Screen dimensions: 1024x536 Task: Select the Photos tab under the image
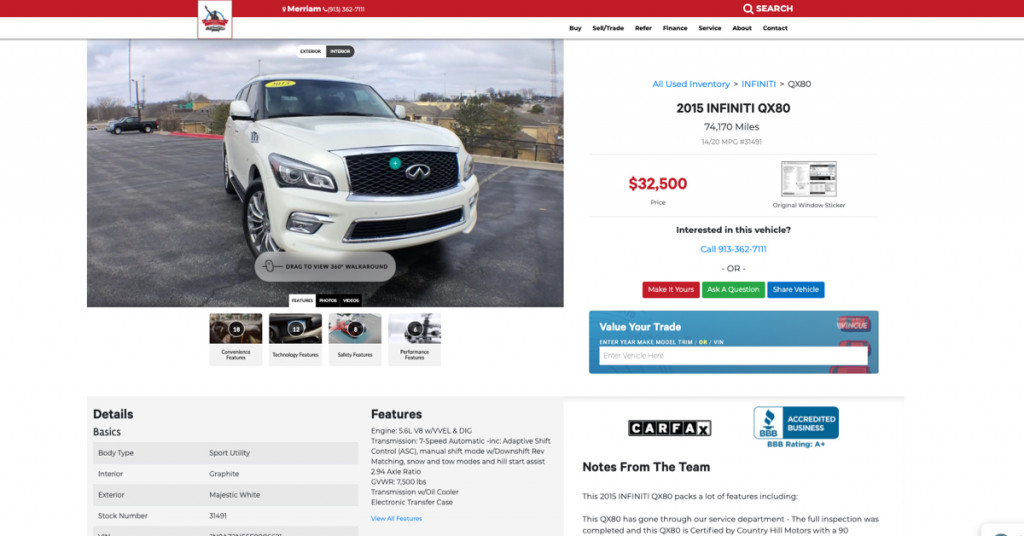(x=328, y=300)
